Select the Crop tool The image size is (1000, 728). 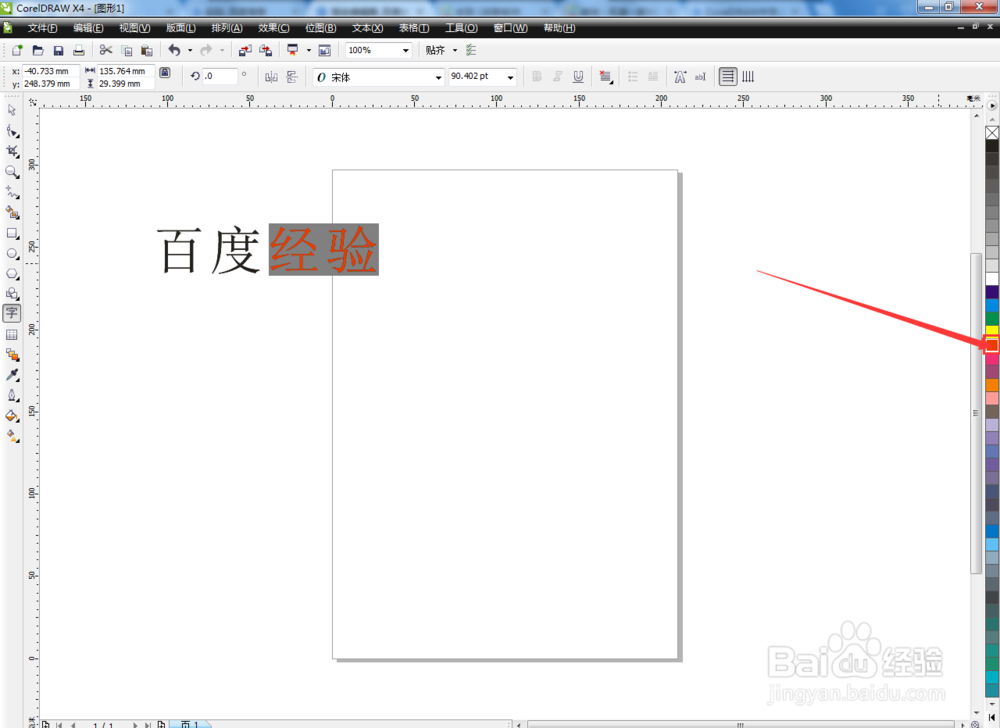11,151
